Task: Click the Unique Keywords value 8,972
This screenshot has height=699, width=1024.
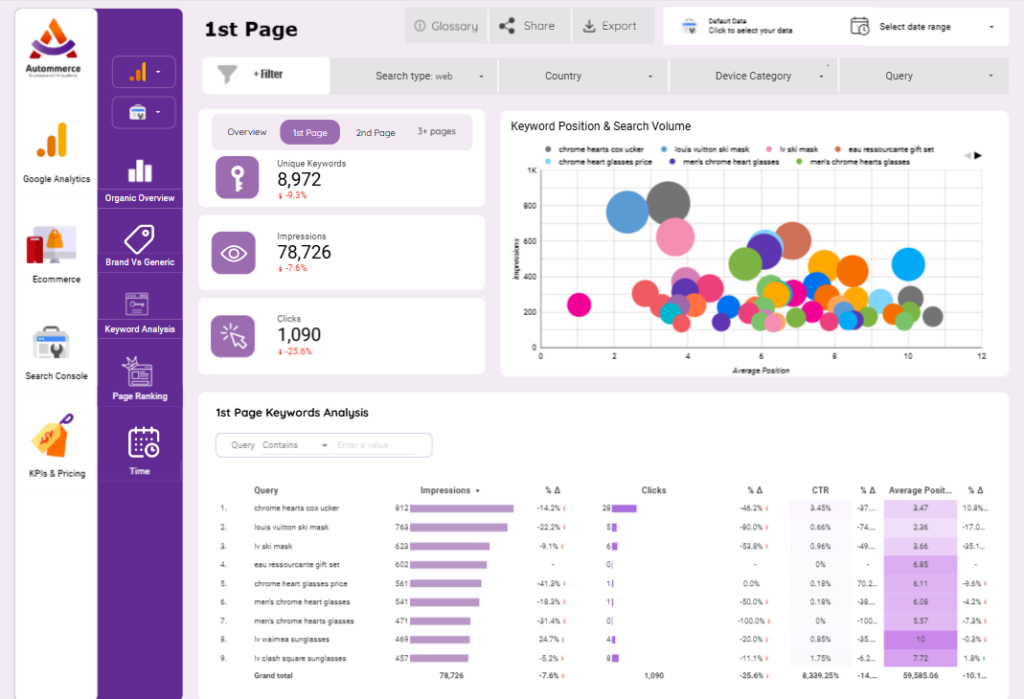Action: pos(299,180)
